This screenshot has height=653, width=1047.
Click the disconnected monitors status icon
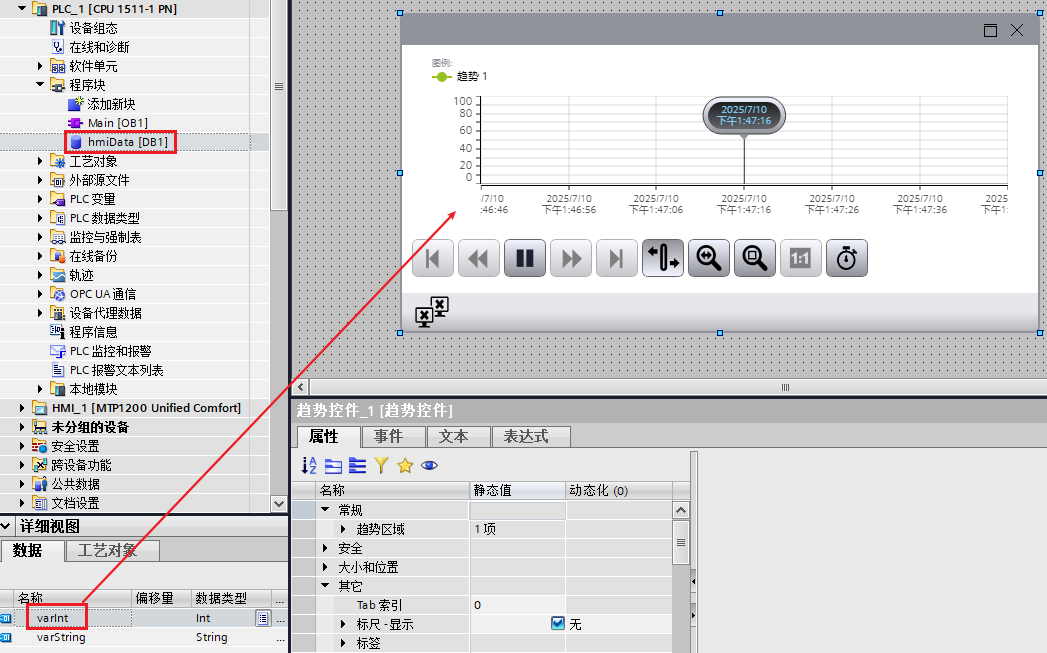pos(432,312)
